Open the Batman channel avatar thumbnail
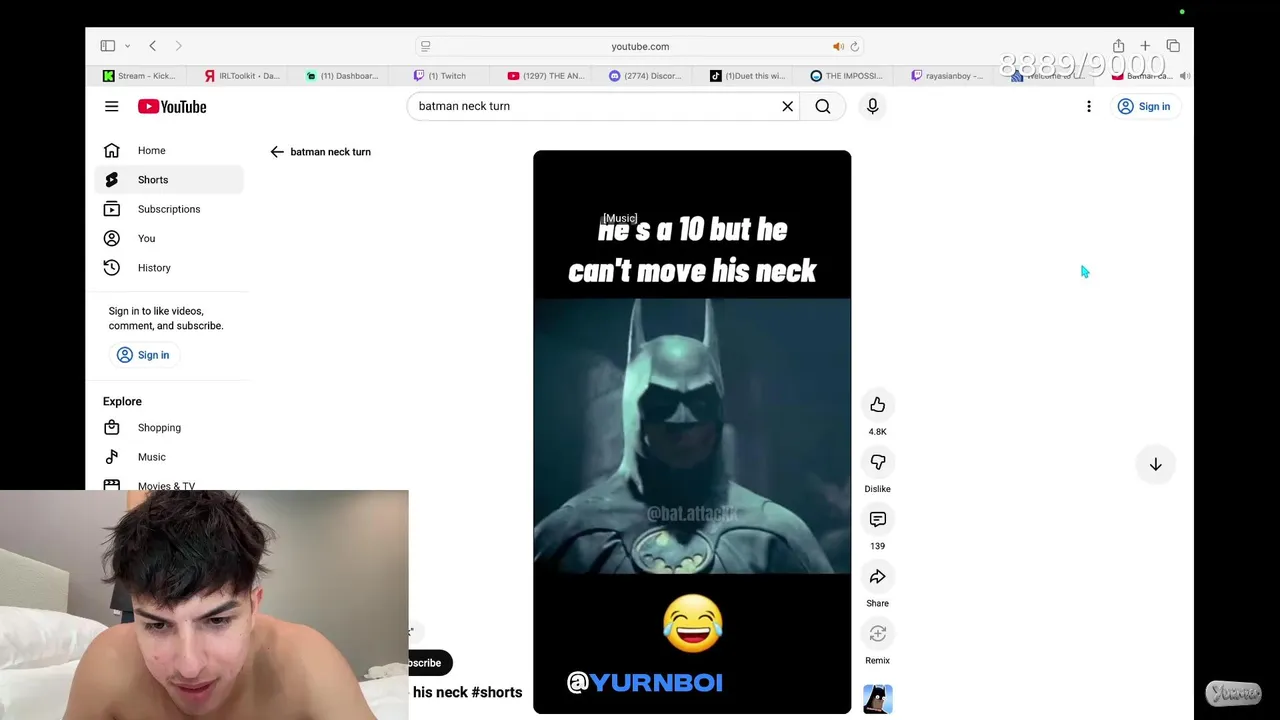Viewport: 1280px width, 720px height. click(878, 699)
